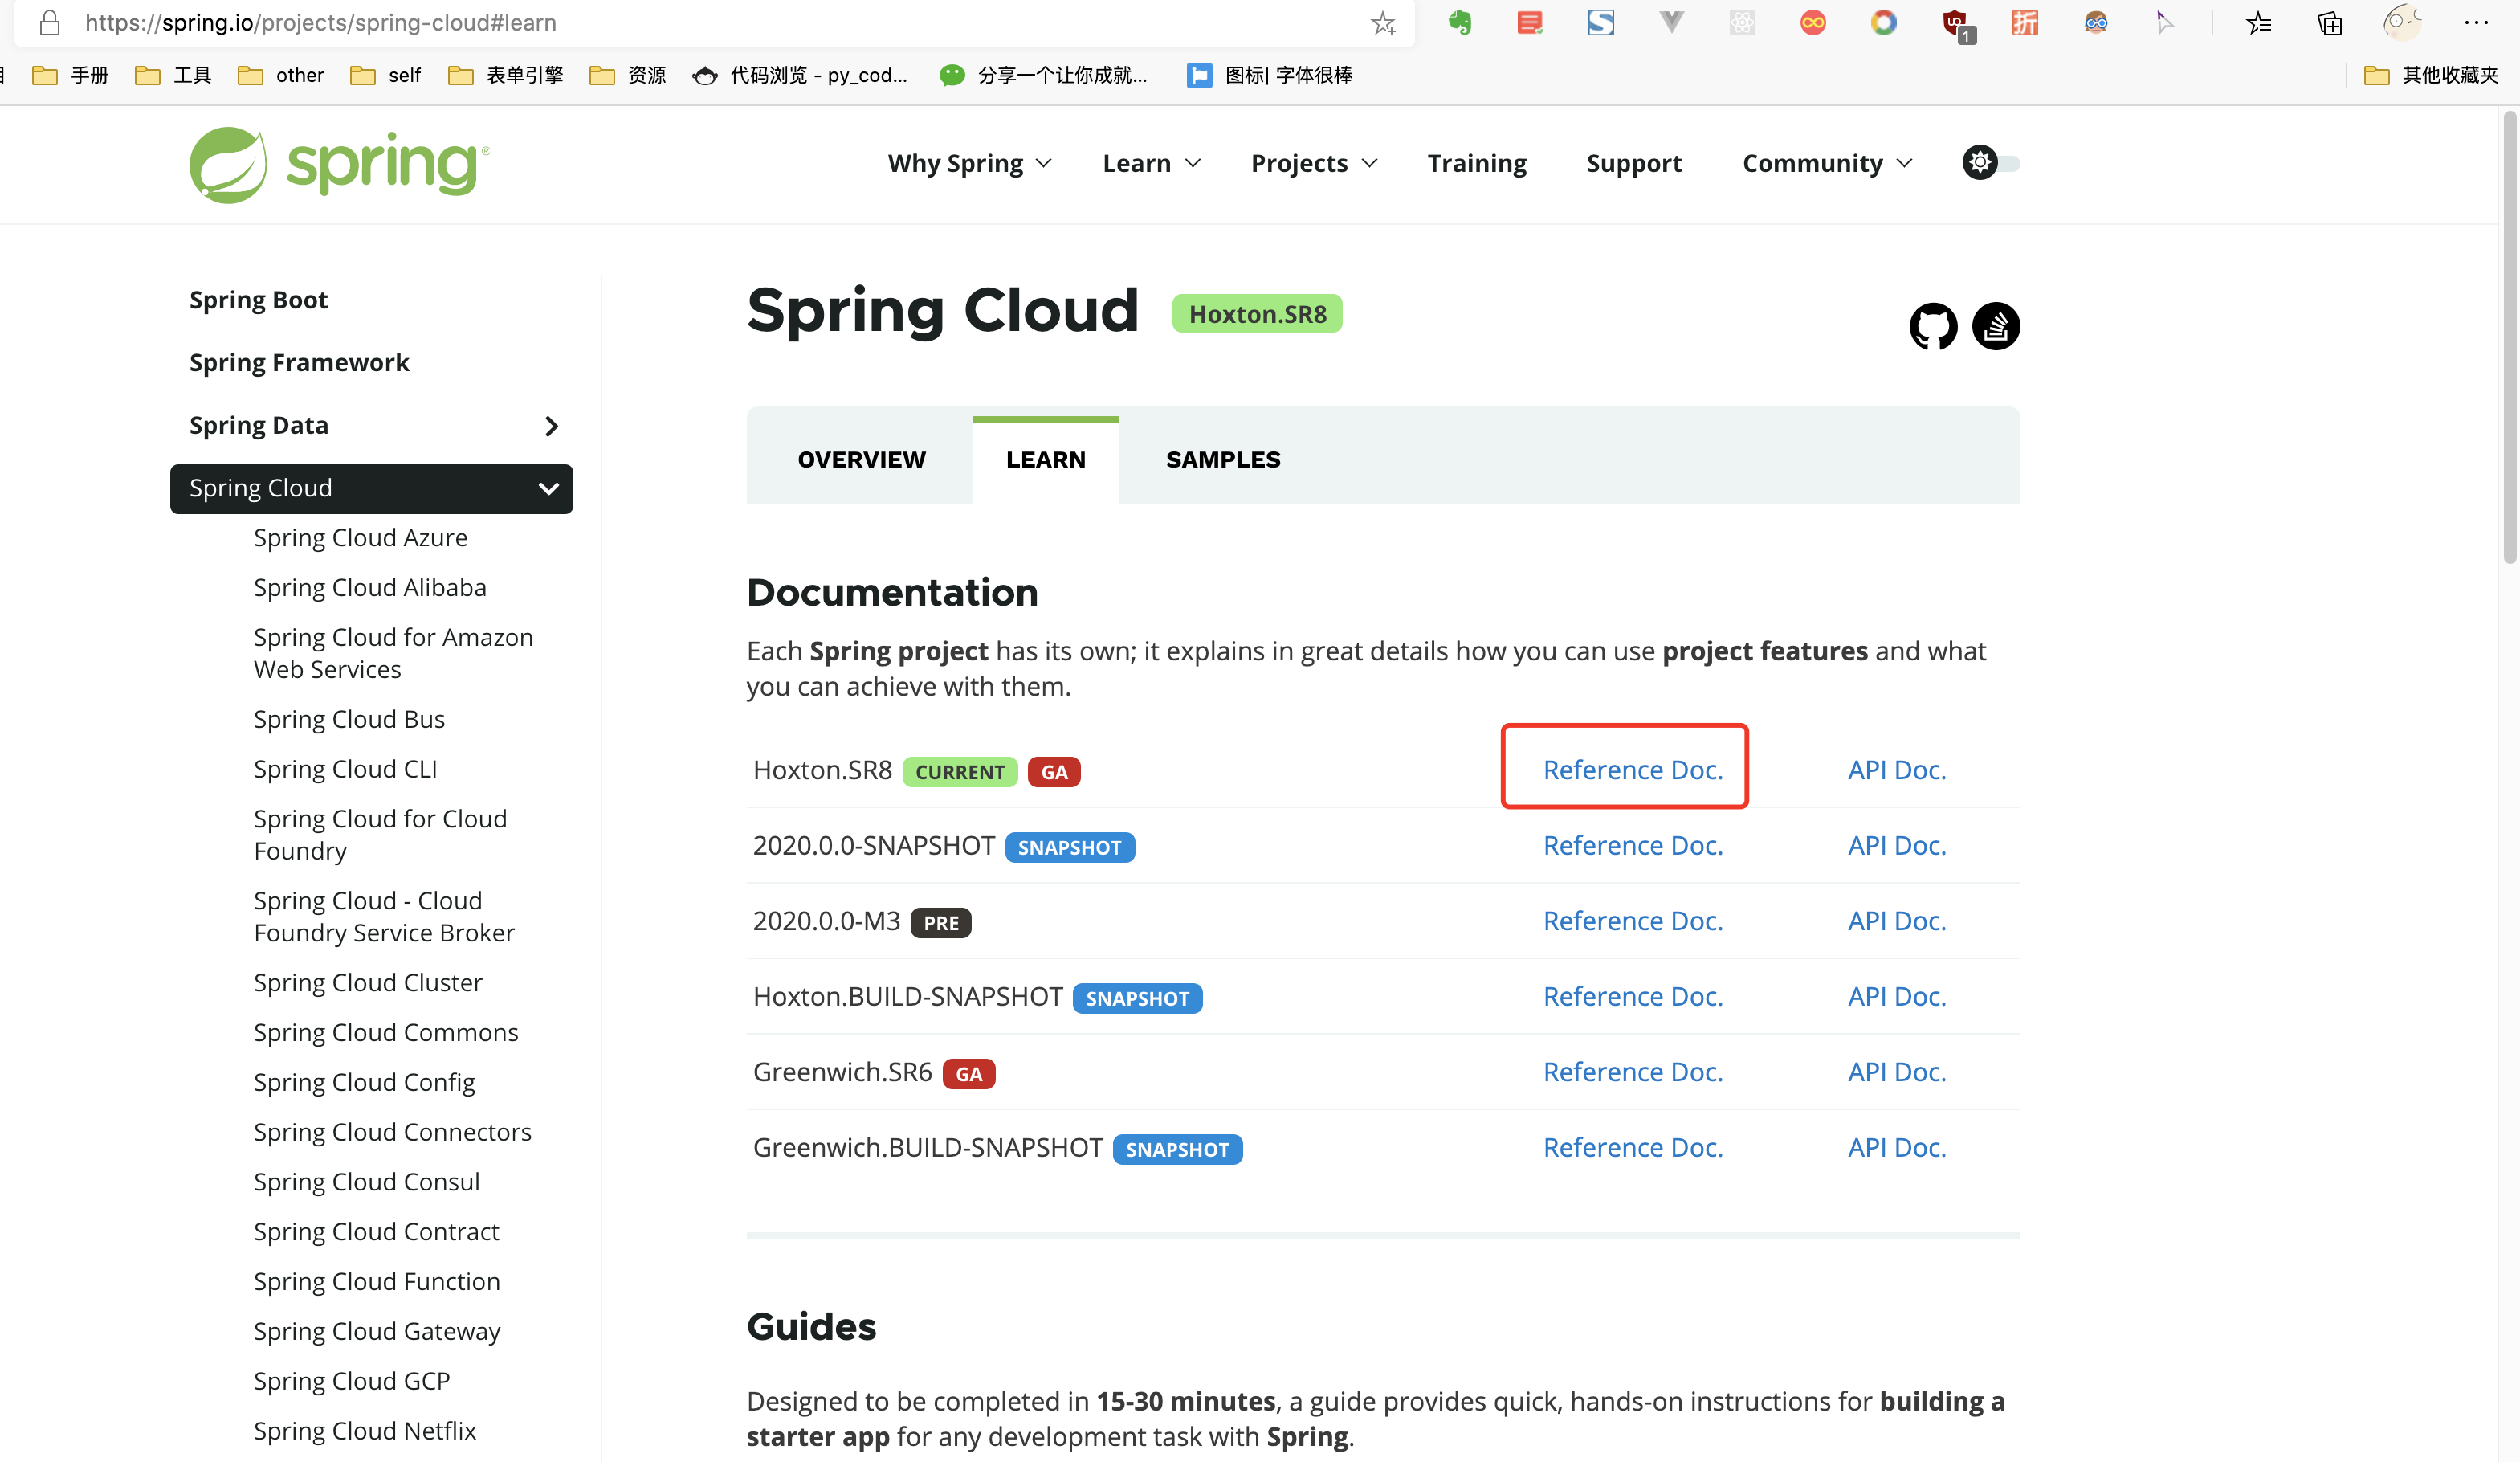Click the Evernote elephant extension icon
Screen dimensions: 2520x1462
1460,22
